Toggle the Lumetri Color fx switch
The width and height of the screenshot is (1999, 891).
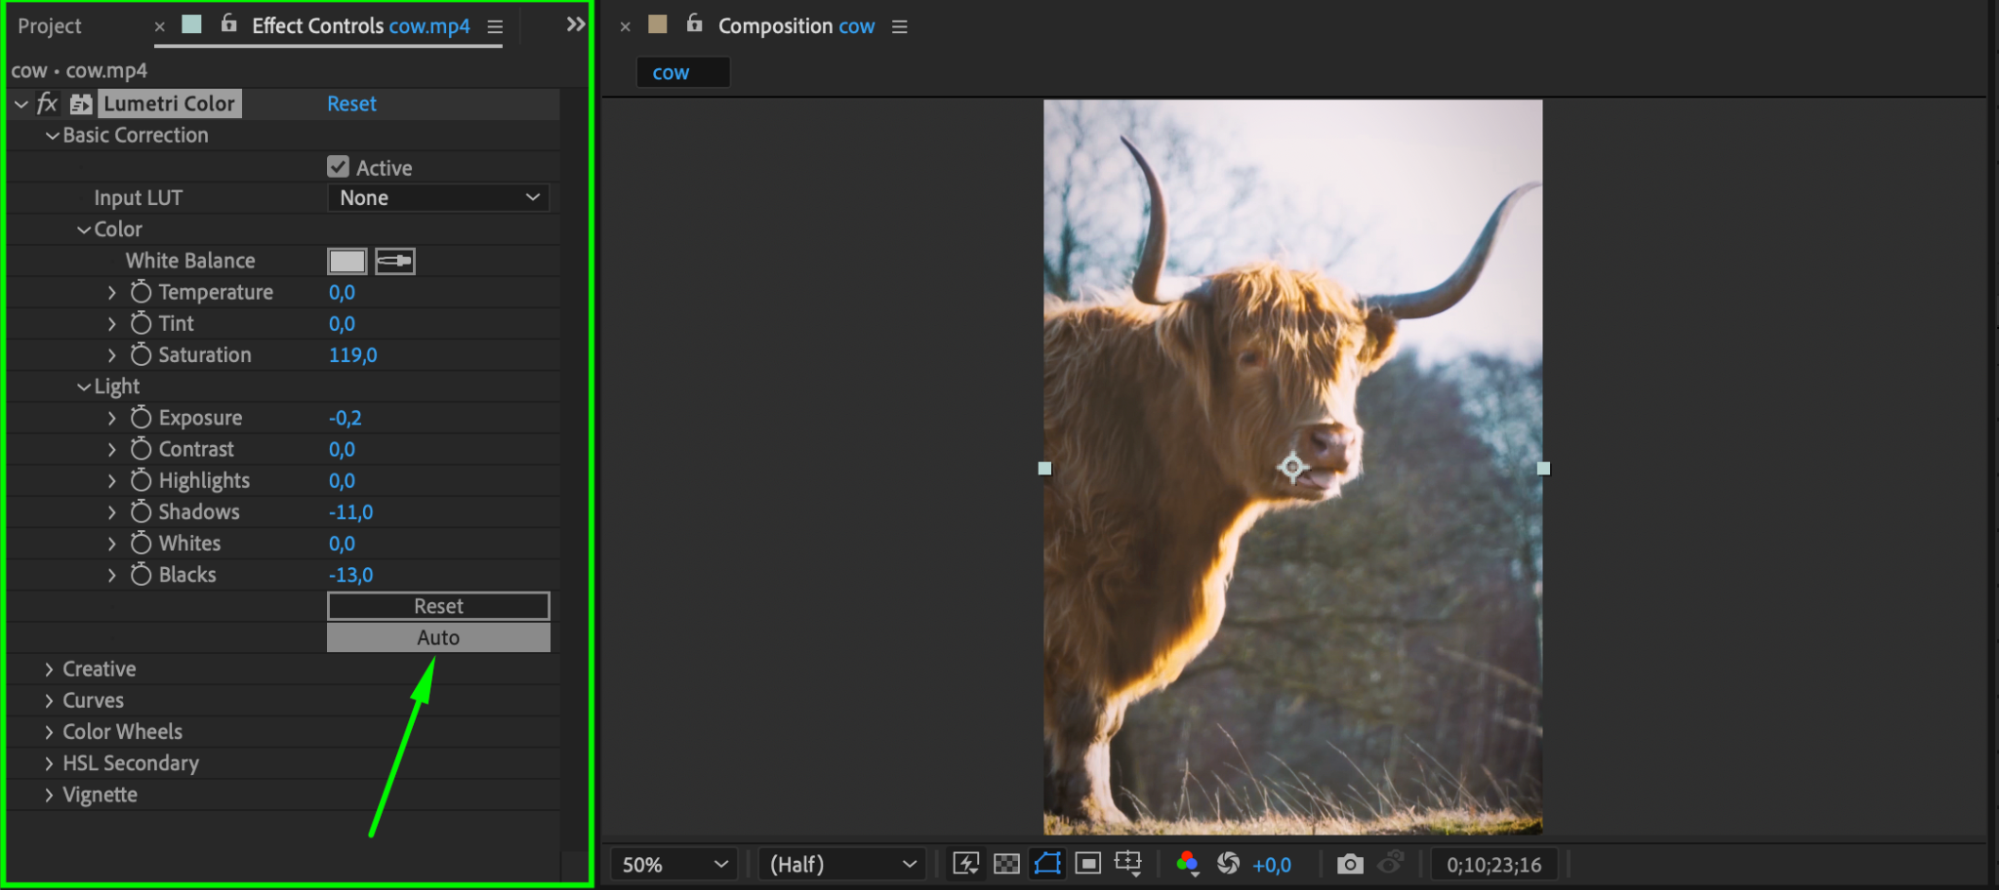click(x=47, y=103)
